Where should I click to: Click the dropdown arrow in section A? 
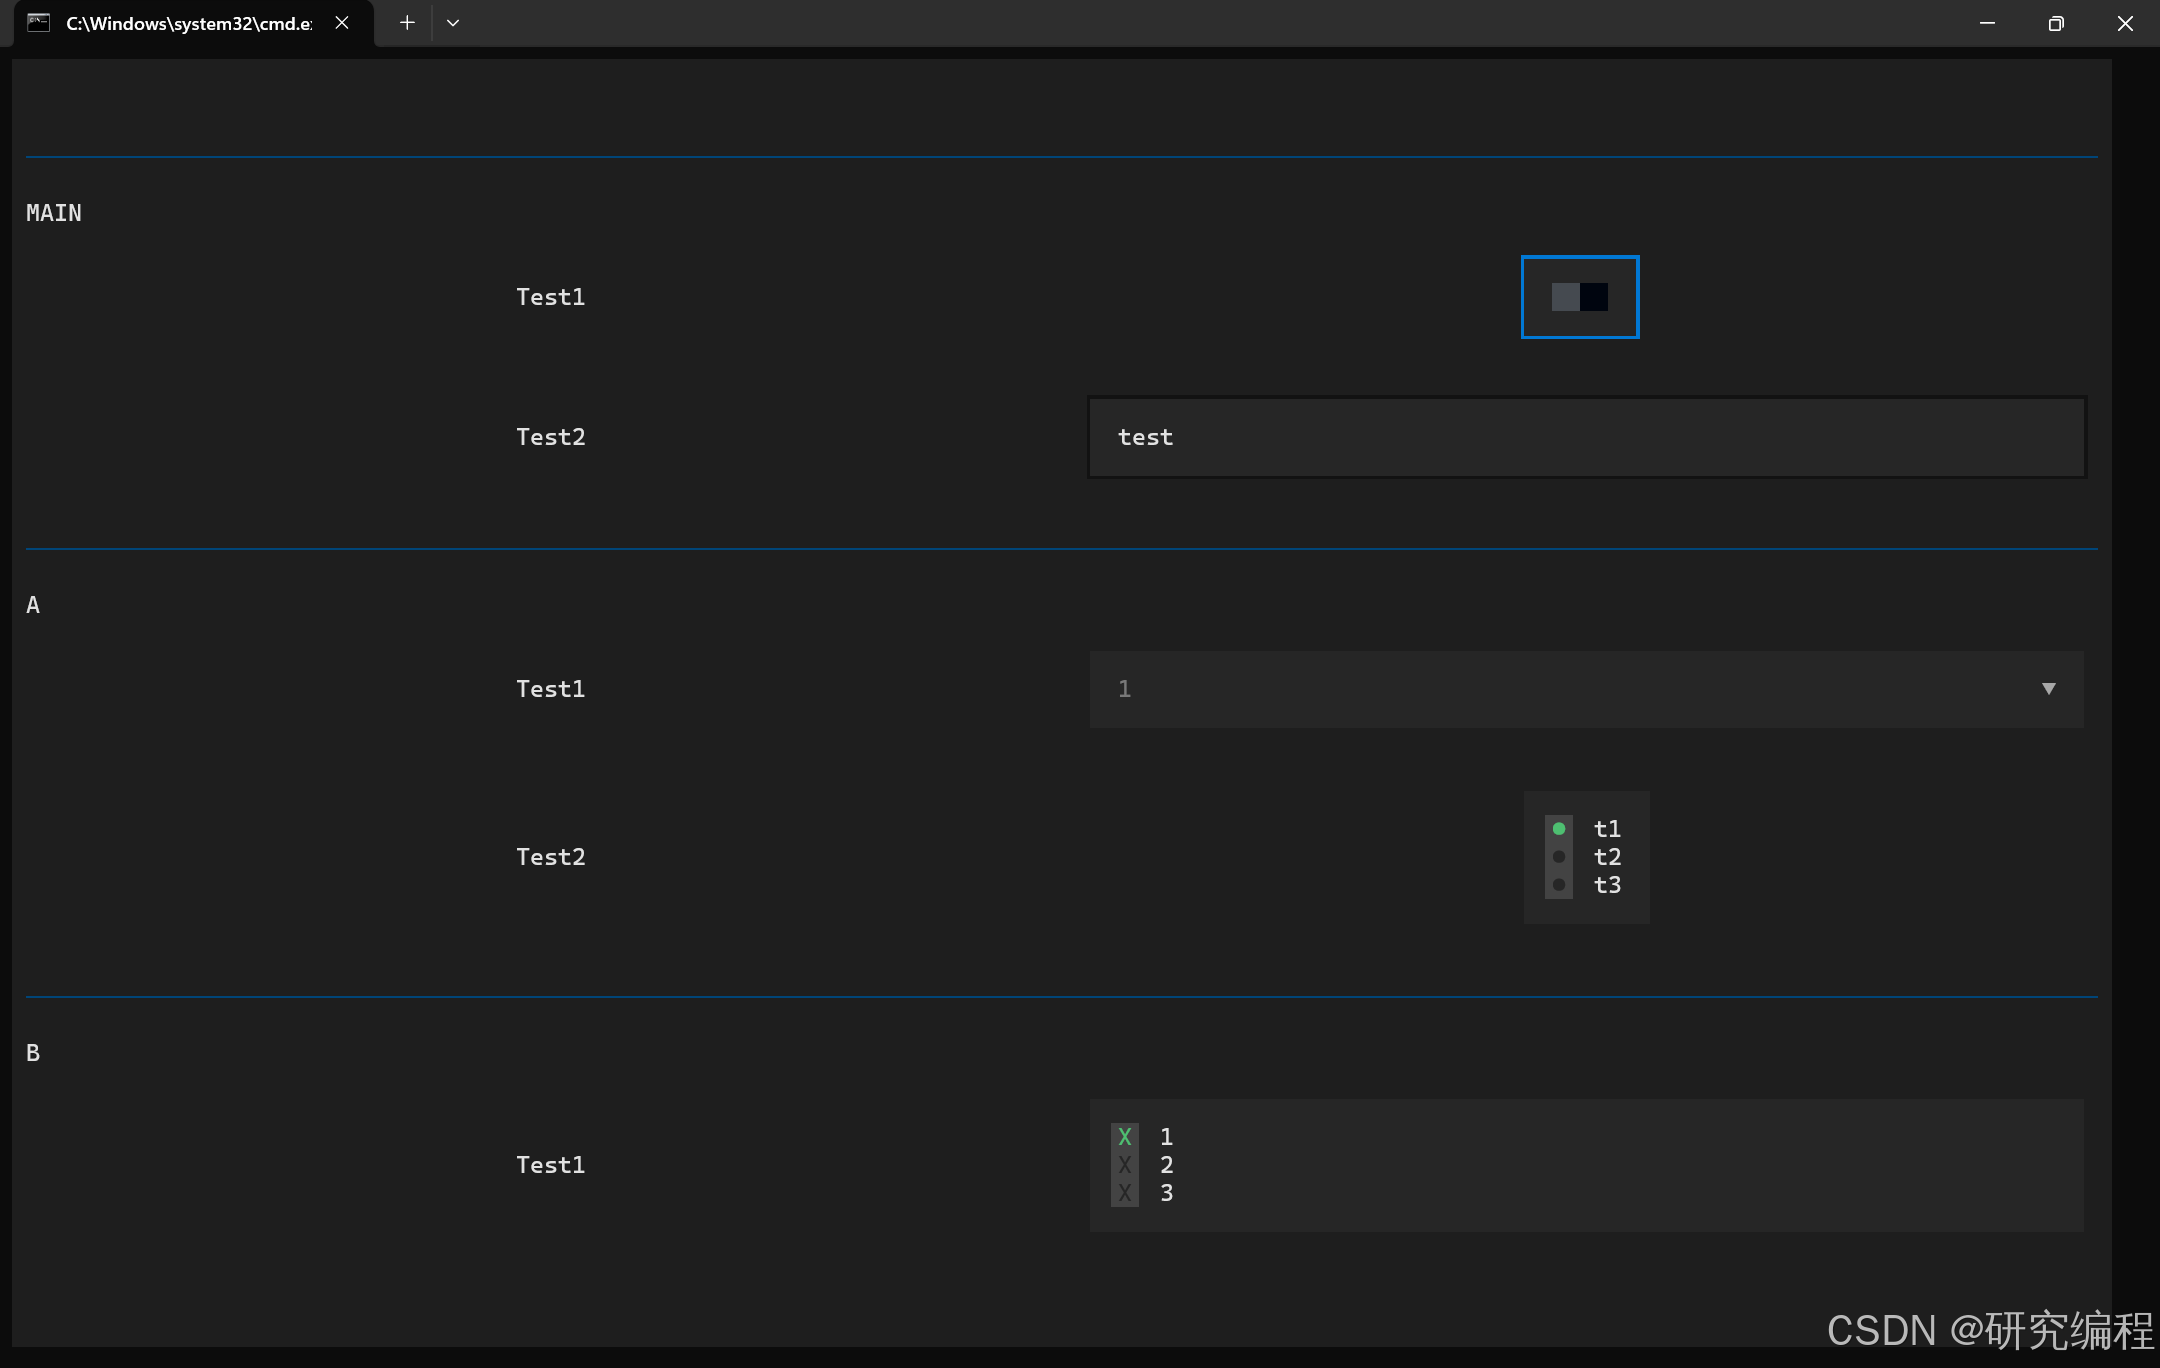pos(2048,689)
